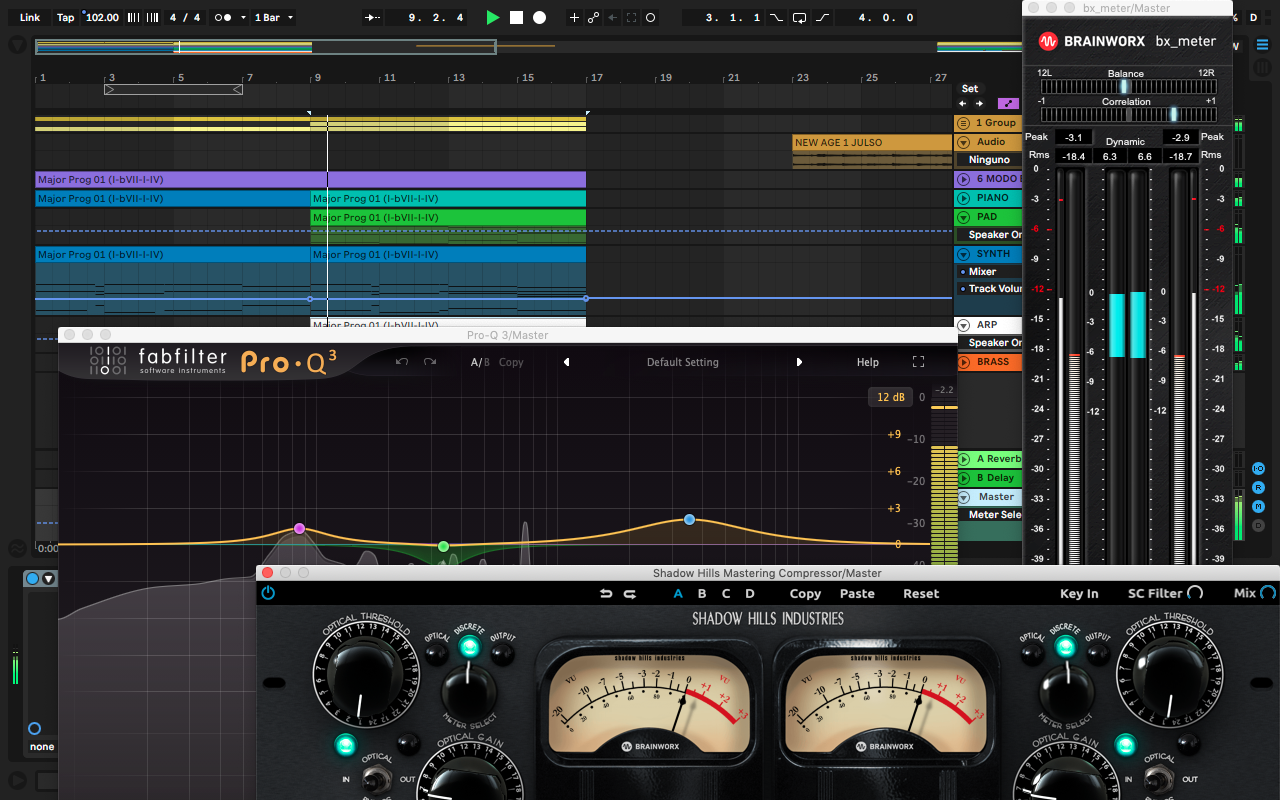Click the 1 Group track icon
This screenshot has height=800, width=1280.
coord(963,123)
